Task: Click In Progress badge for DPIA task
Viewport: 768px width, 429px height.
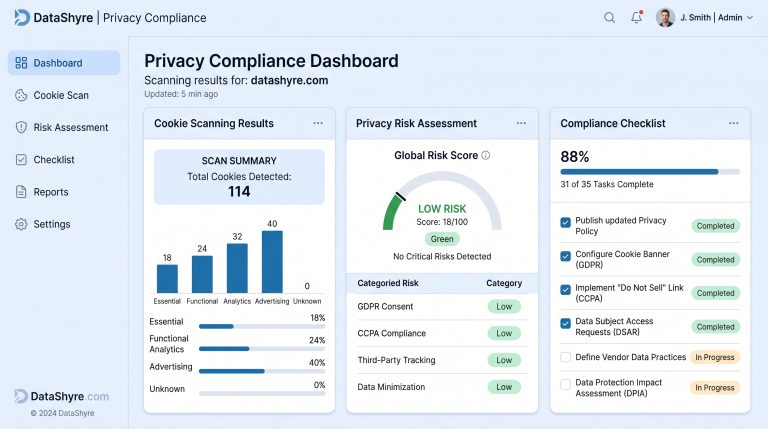Action: [715, 387]
